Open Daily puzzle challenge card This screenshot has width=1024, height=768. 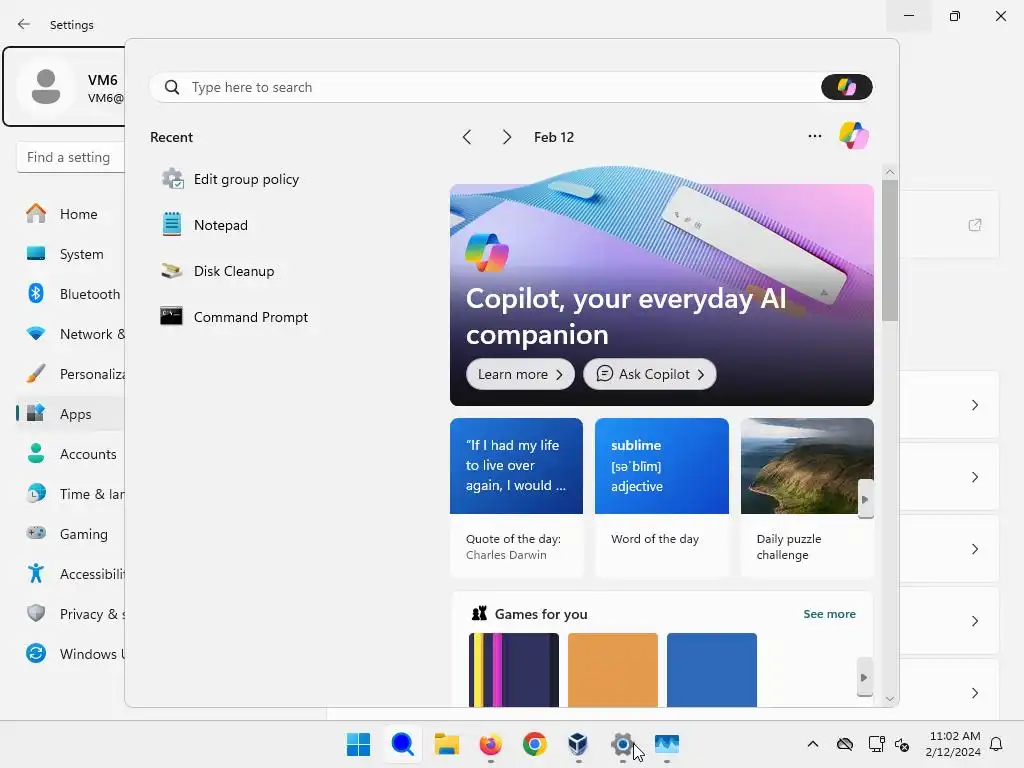coord(807,497)
